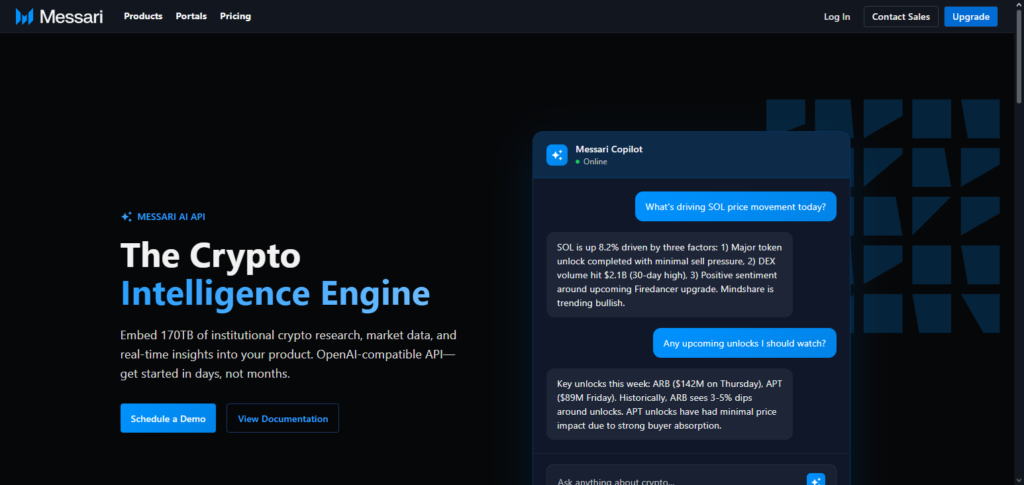Click the Schedule a Demo button

click(x=168, y=419)
